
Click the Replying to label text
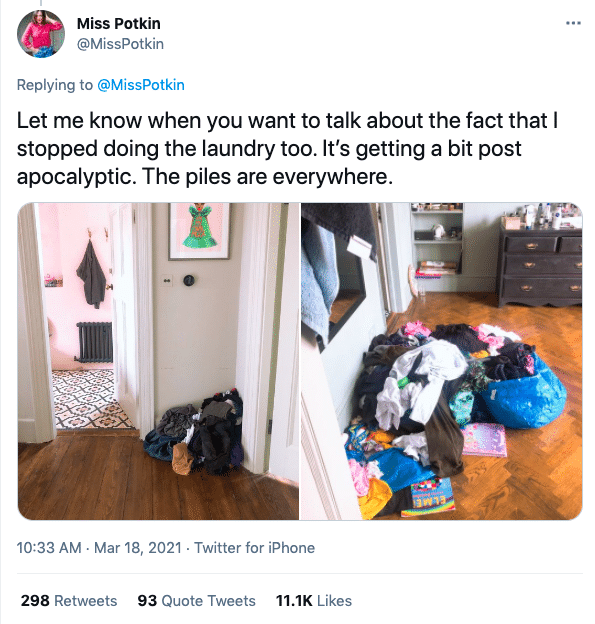click(x=55, y=85)
